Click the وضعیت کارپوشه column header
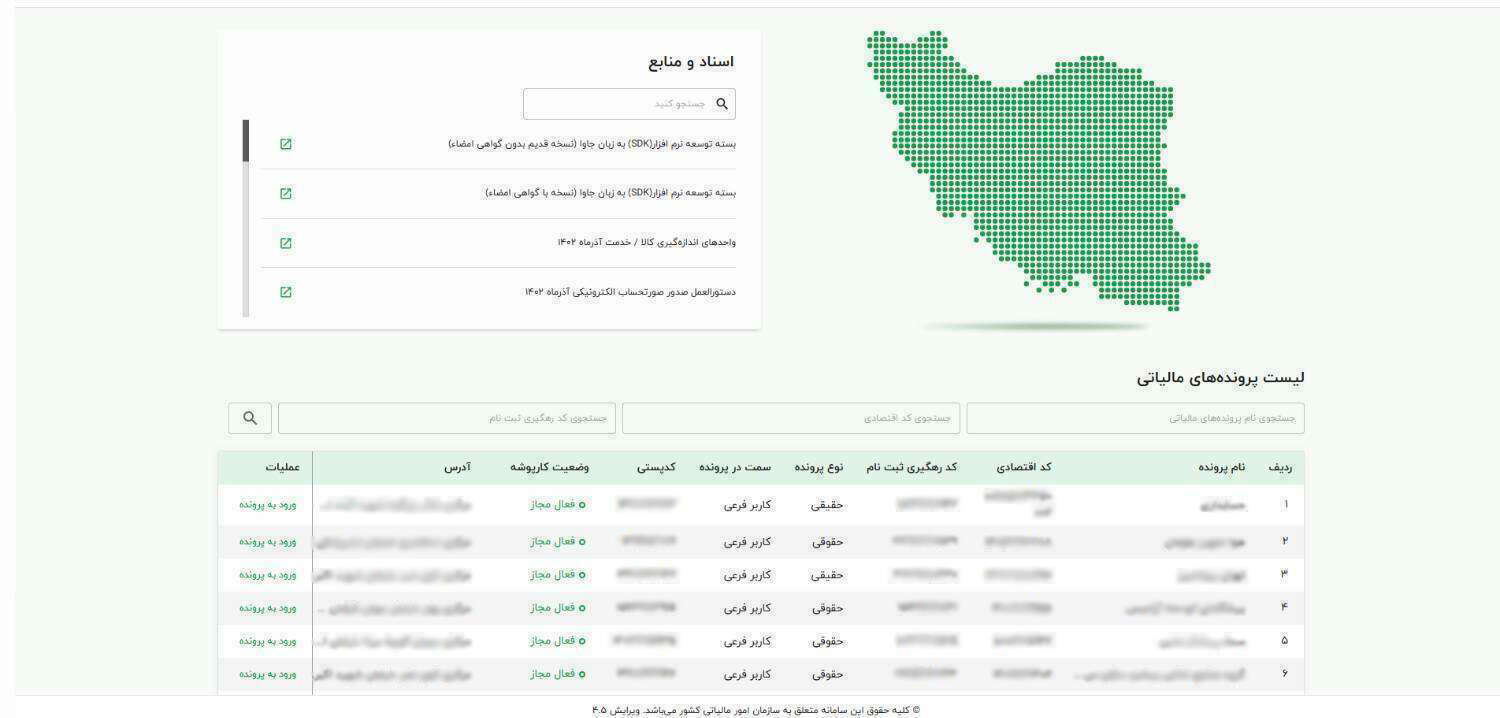 click(550, 467)
